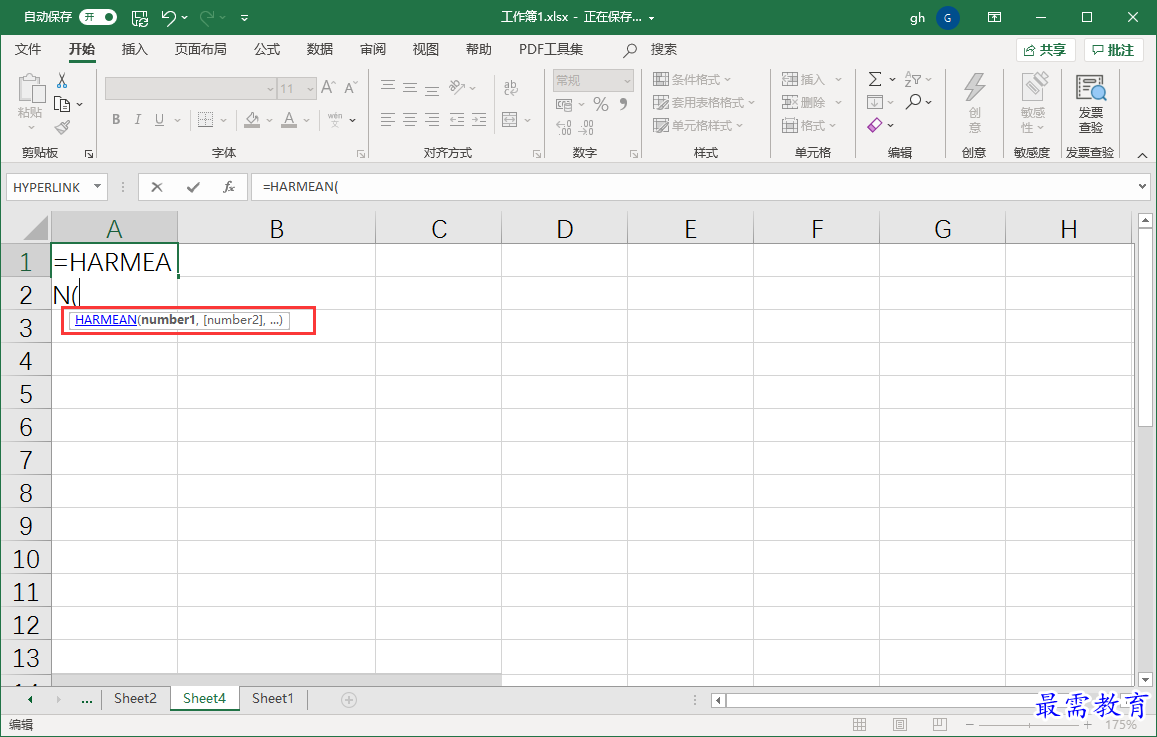Open the 套用表格格式 dropdown
1157x737 pixels.
tap(704, 103)
